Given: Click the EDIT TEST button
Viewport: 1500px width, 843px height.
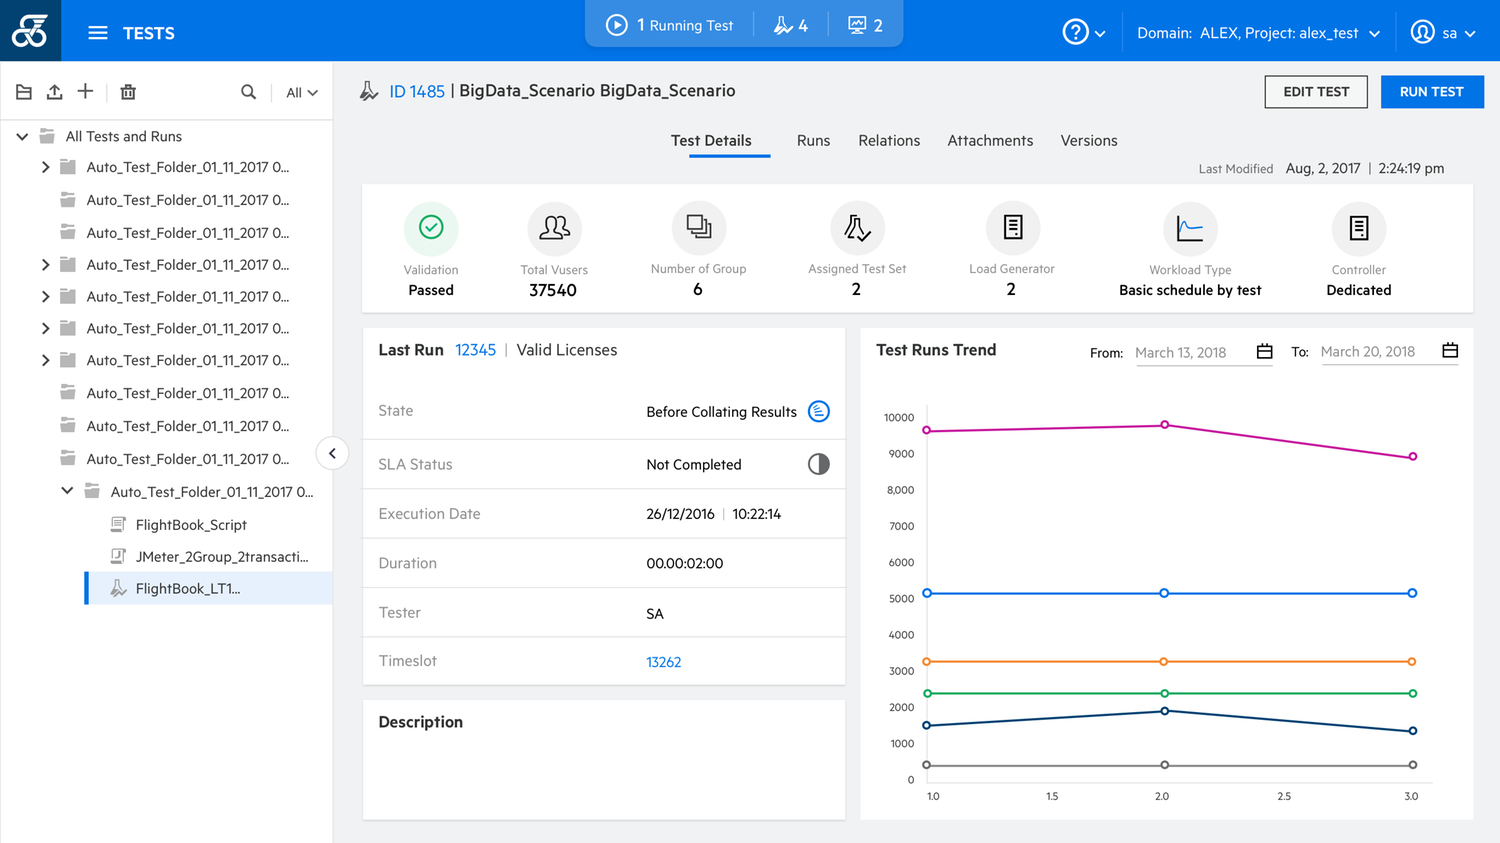Looking at the screenshot, I should click(x=1315, y=92).
